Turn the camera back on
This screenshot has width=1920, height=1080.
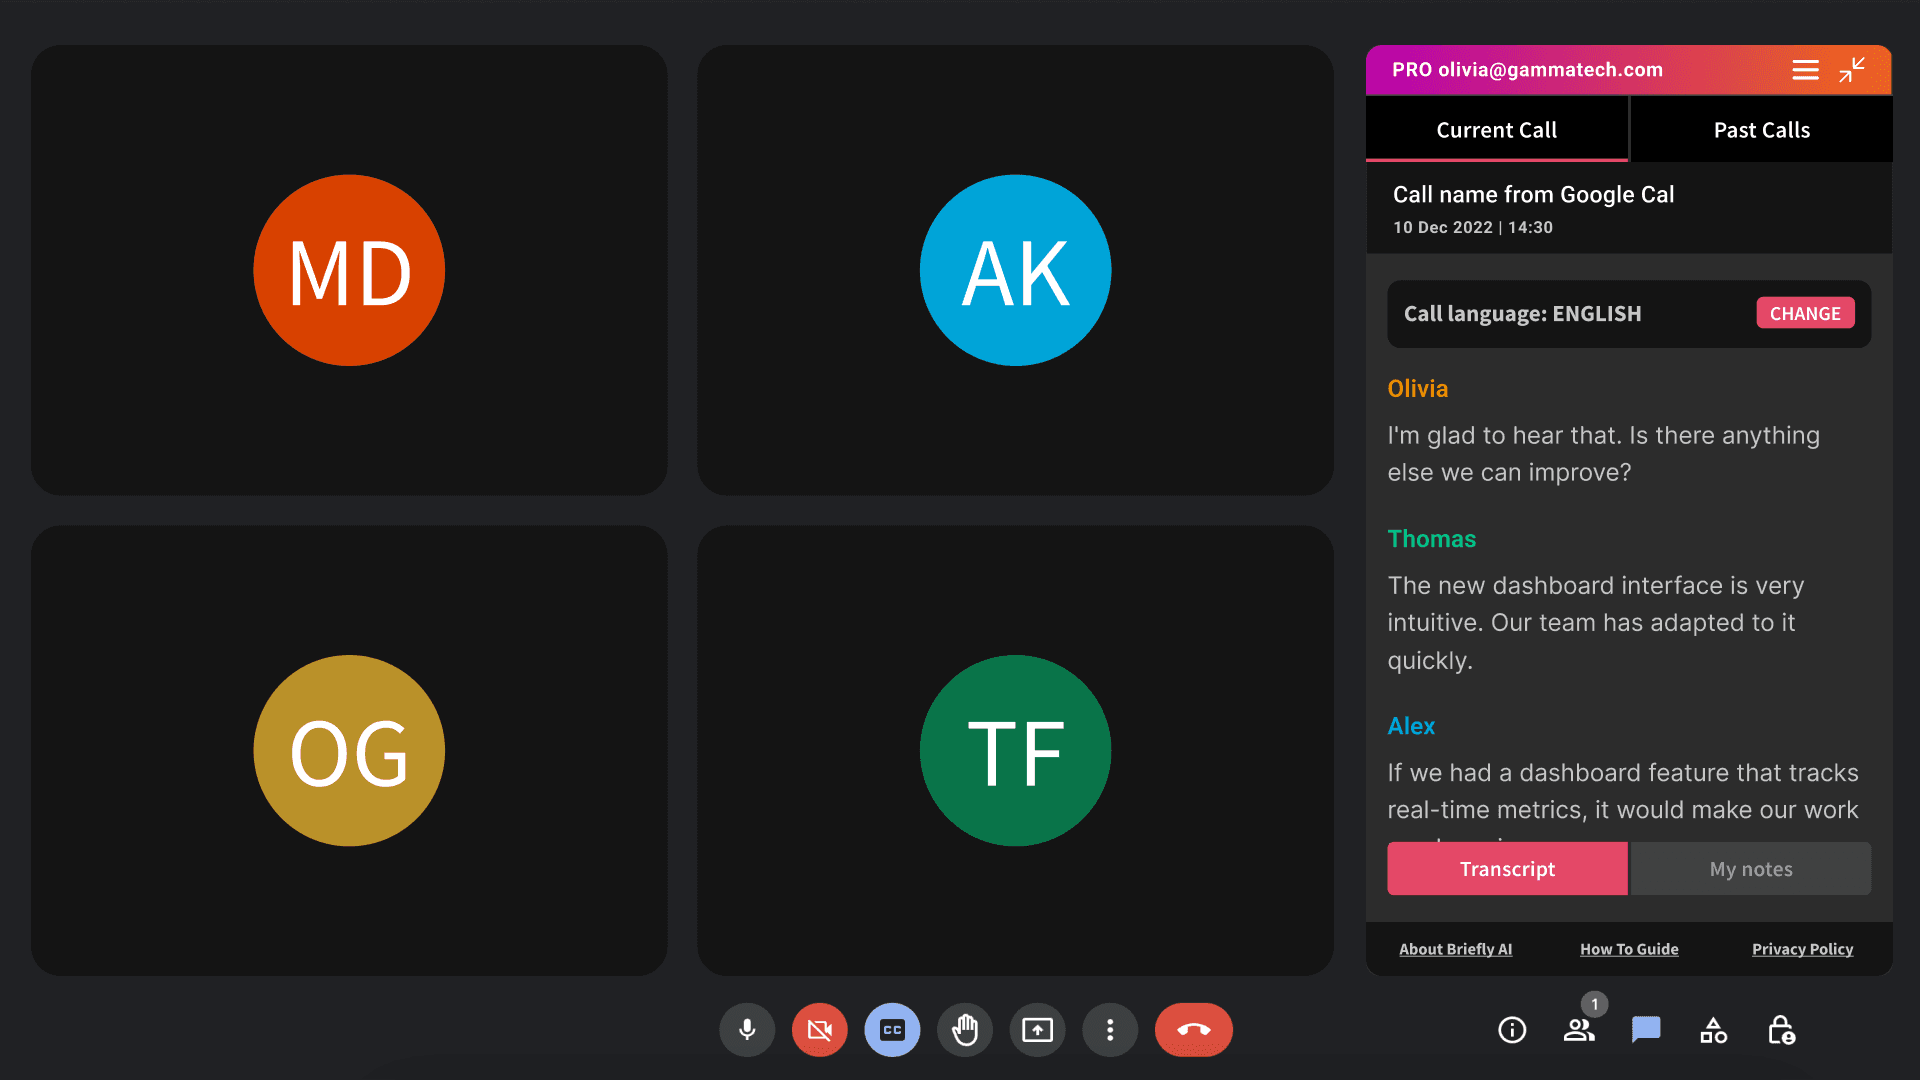tap(820, 1030)
